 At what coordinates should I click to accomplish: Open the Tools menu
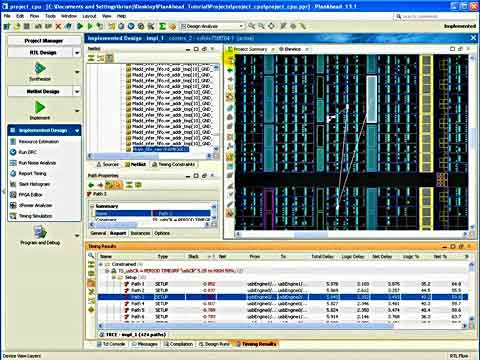coord(50,16)
